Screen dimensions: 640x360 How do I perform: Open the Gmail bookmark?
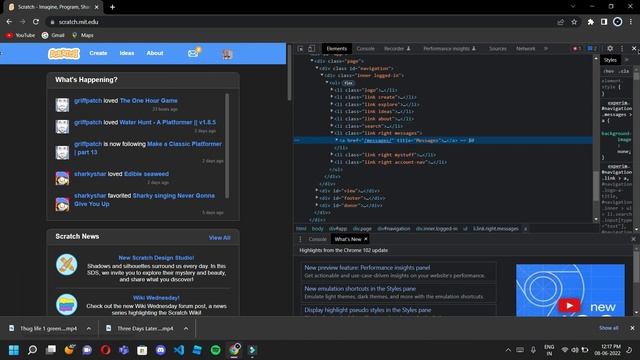pyautogui.click(x=53, y=36)
